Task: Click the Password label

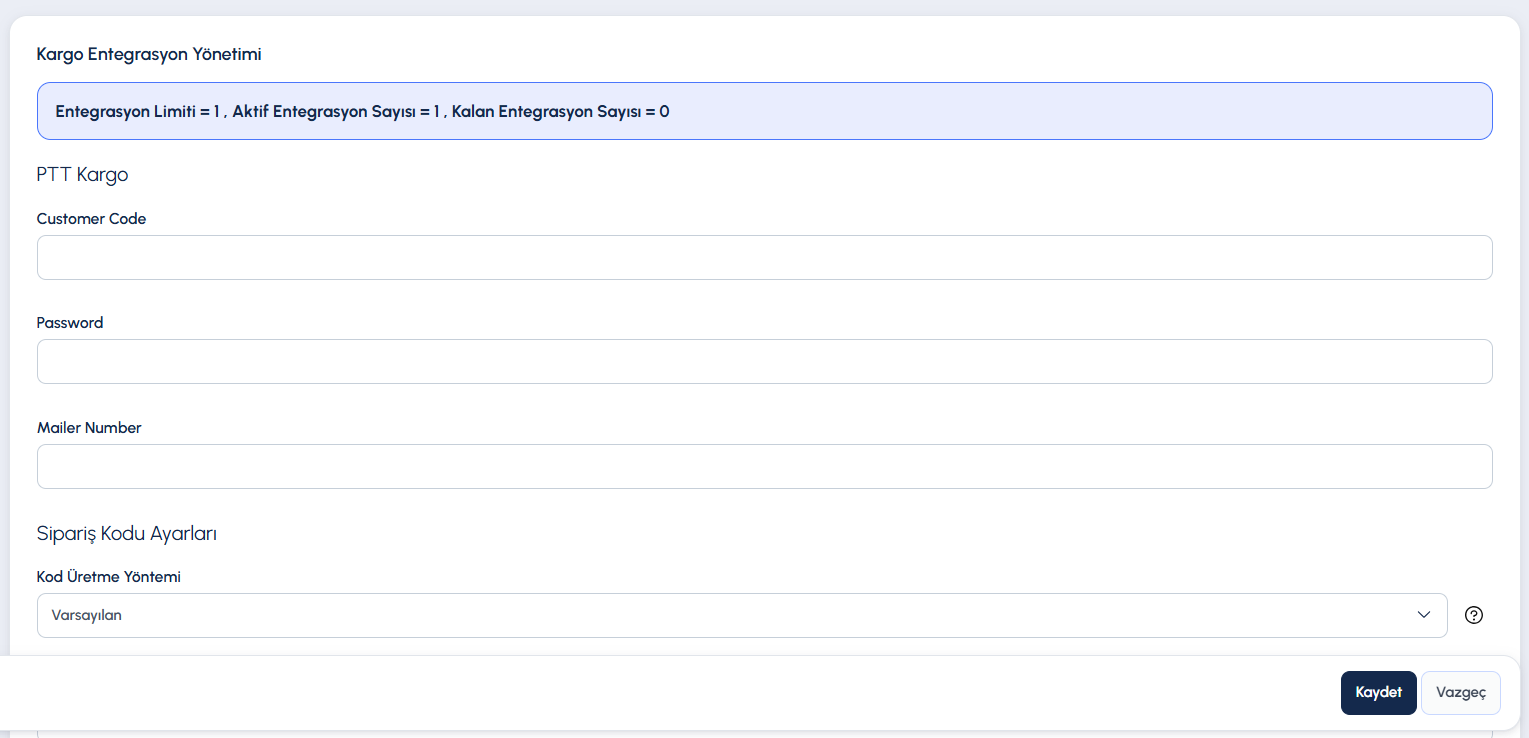Action: tap(70, 323)
